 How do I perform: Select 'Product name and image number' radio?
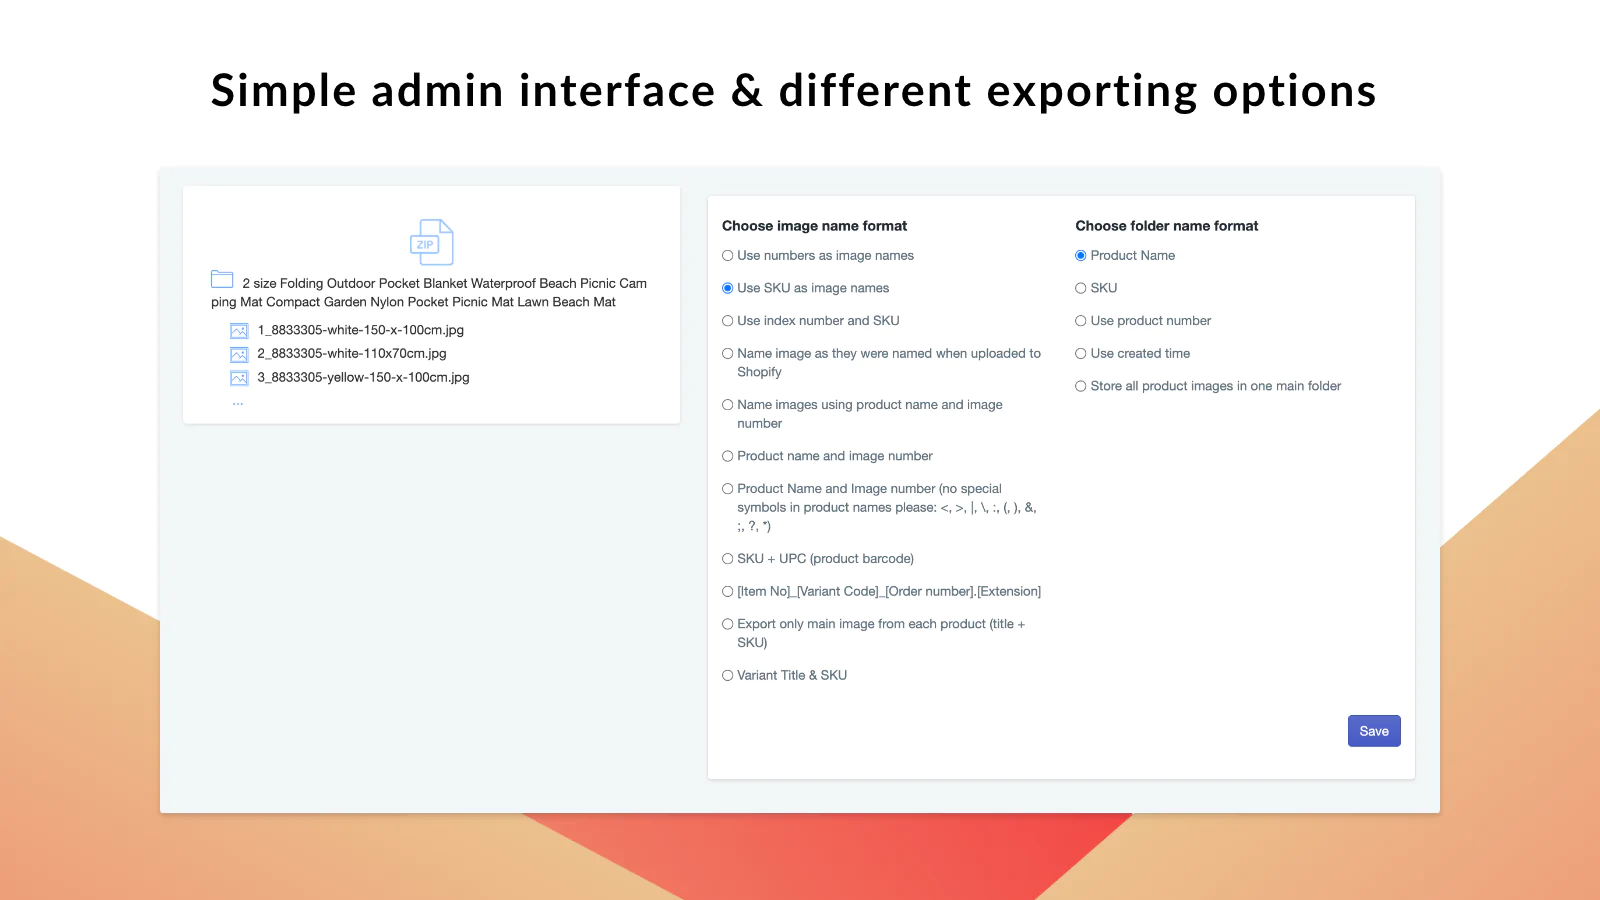(x=728, y=456)
